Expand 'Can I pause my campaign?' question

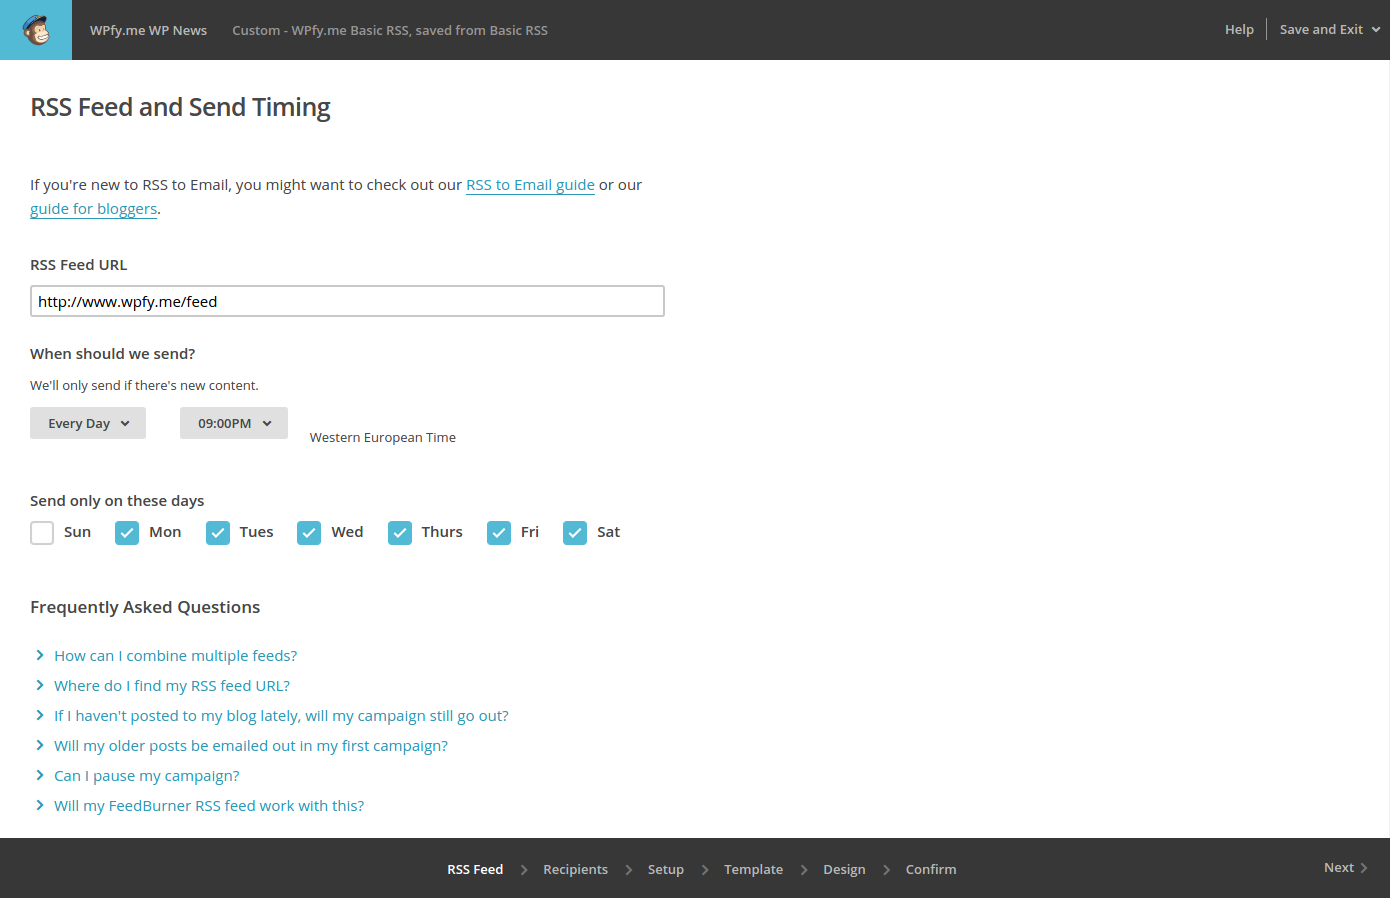click(146, 776)
